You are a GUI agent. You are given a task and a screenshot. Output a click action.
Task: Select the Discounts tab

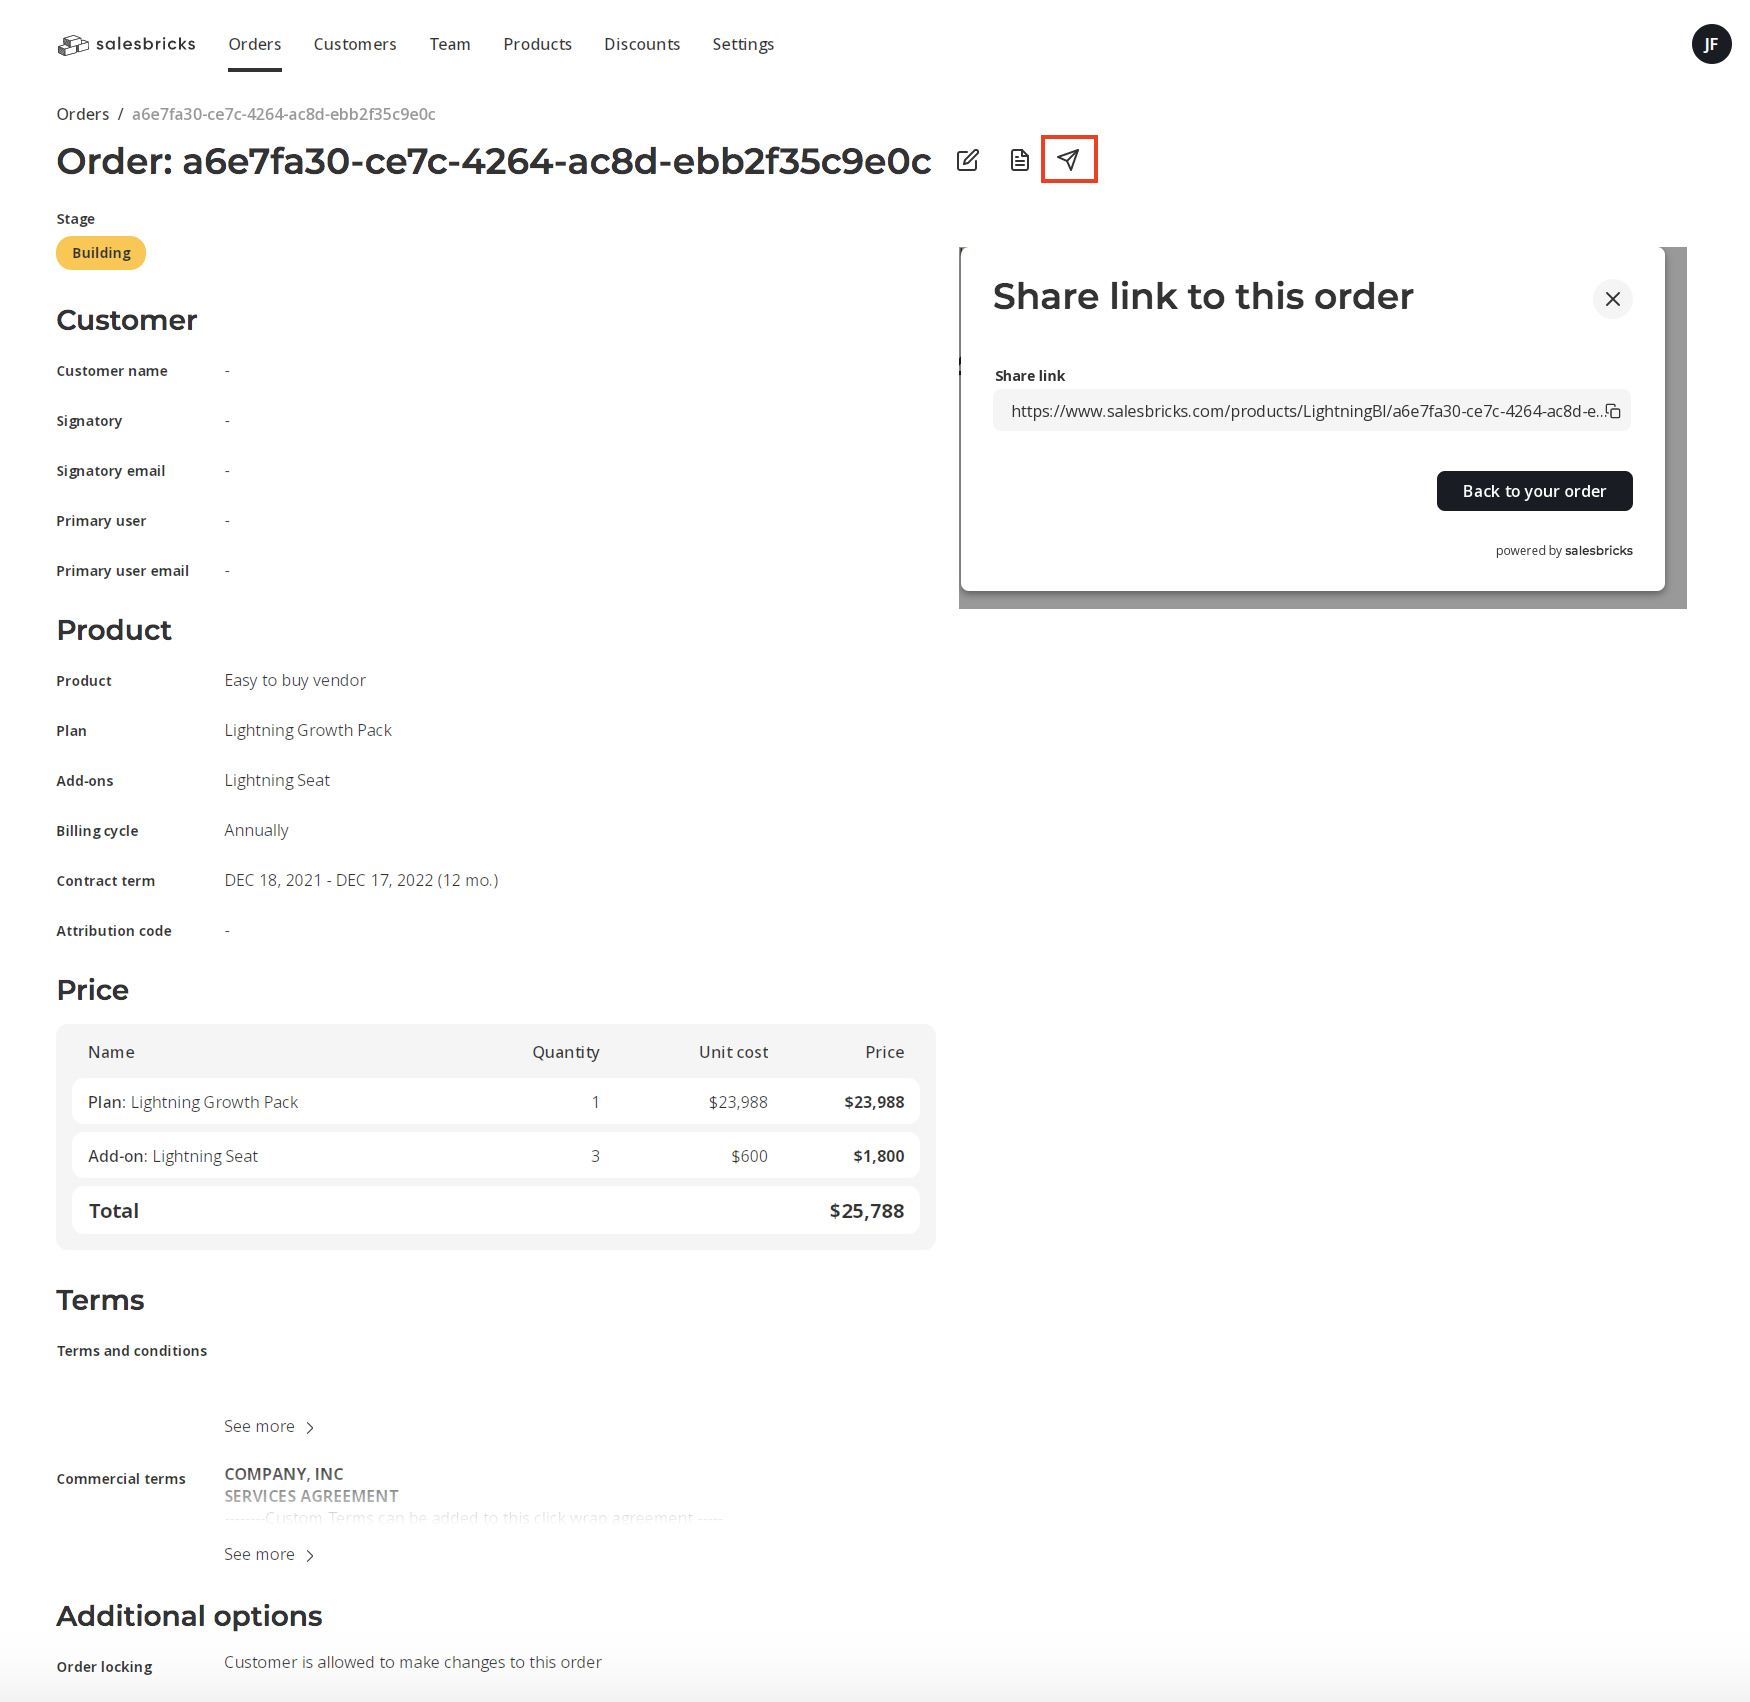pos(642,44)
